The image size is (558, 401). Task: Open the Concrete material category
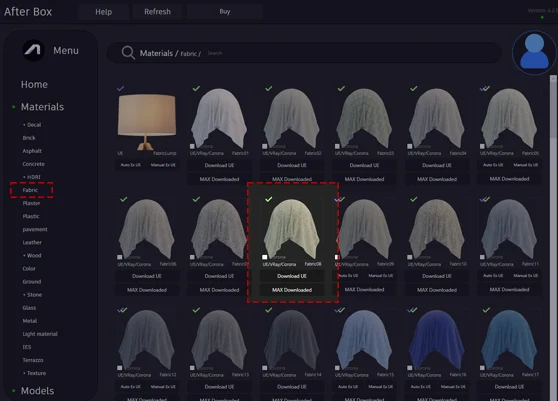pos(33,164)
